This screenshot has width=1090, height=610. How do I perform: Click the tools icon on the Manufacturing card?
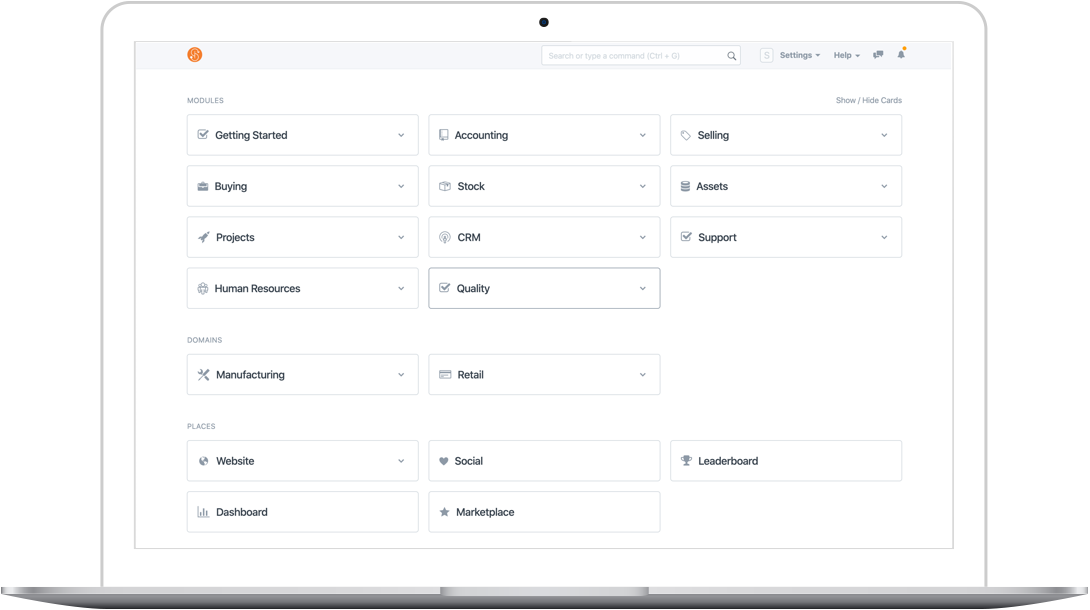pos(201,374)
